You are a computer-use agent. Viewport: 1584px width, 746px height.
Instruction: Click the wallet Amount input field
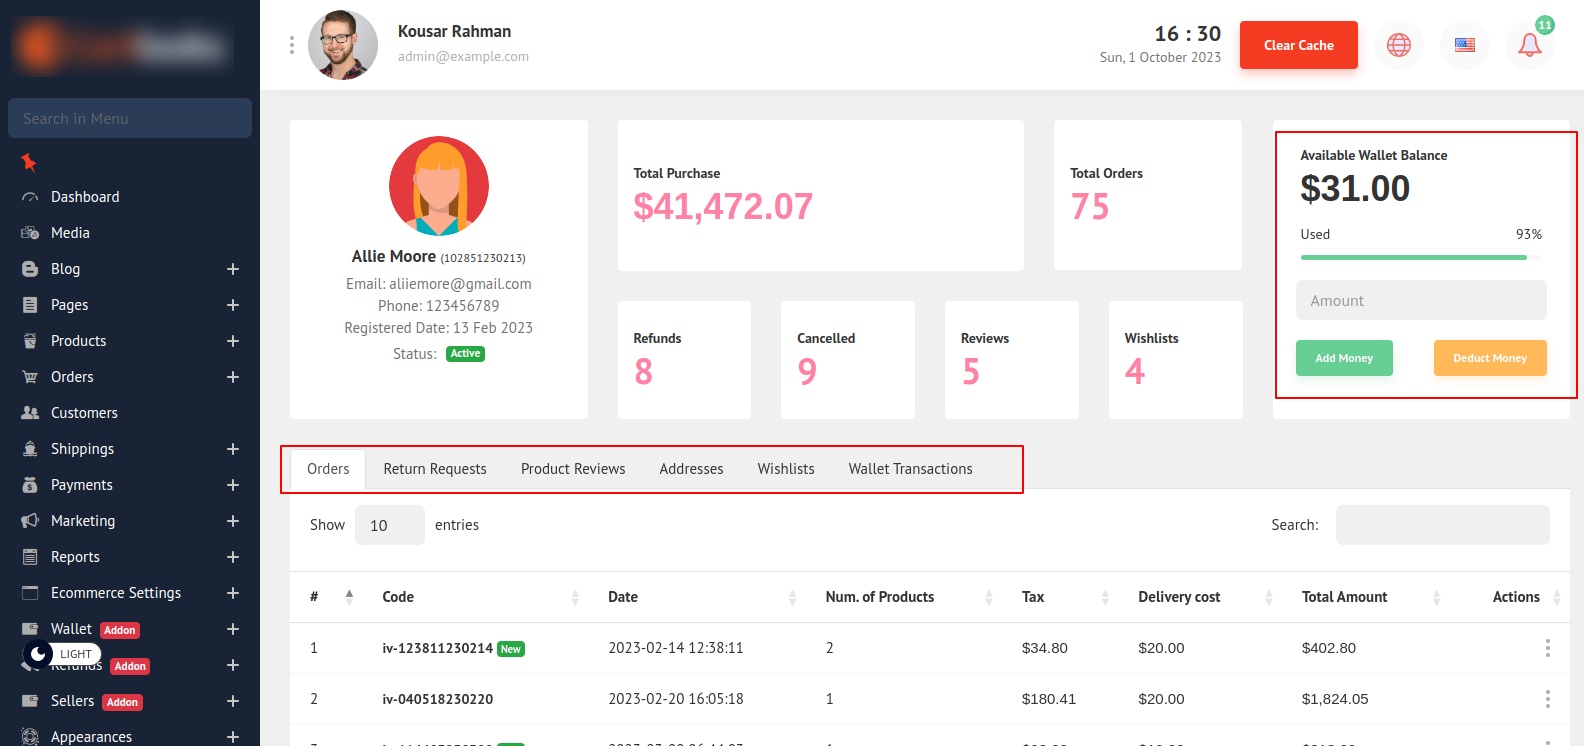[1420, 301]
